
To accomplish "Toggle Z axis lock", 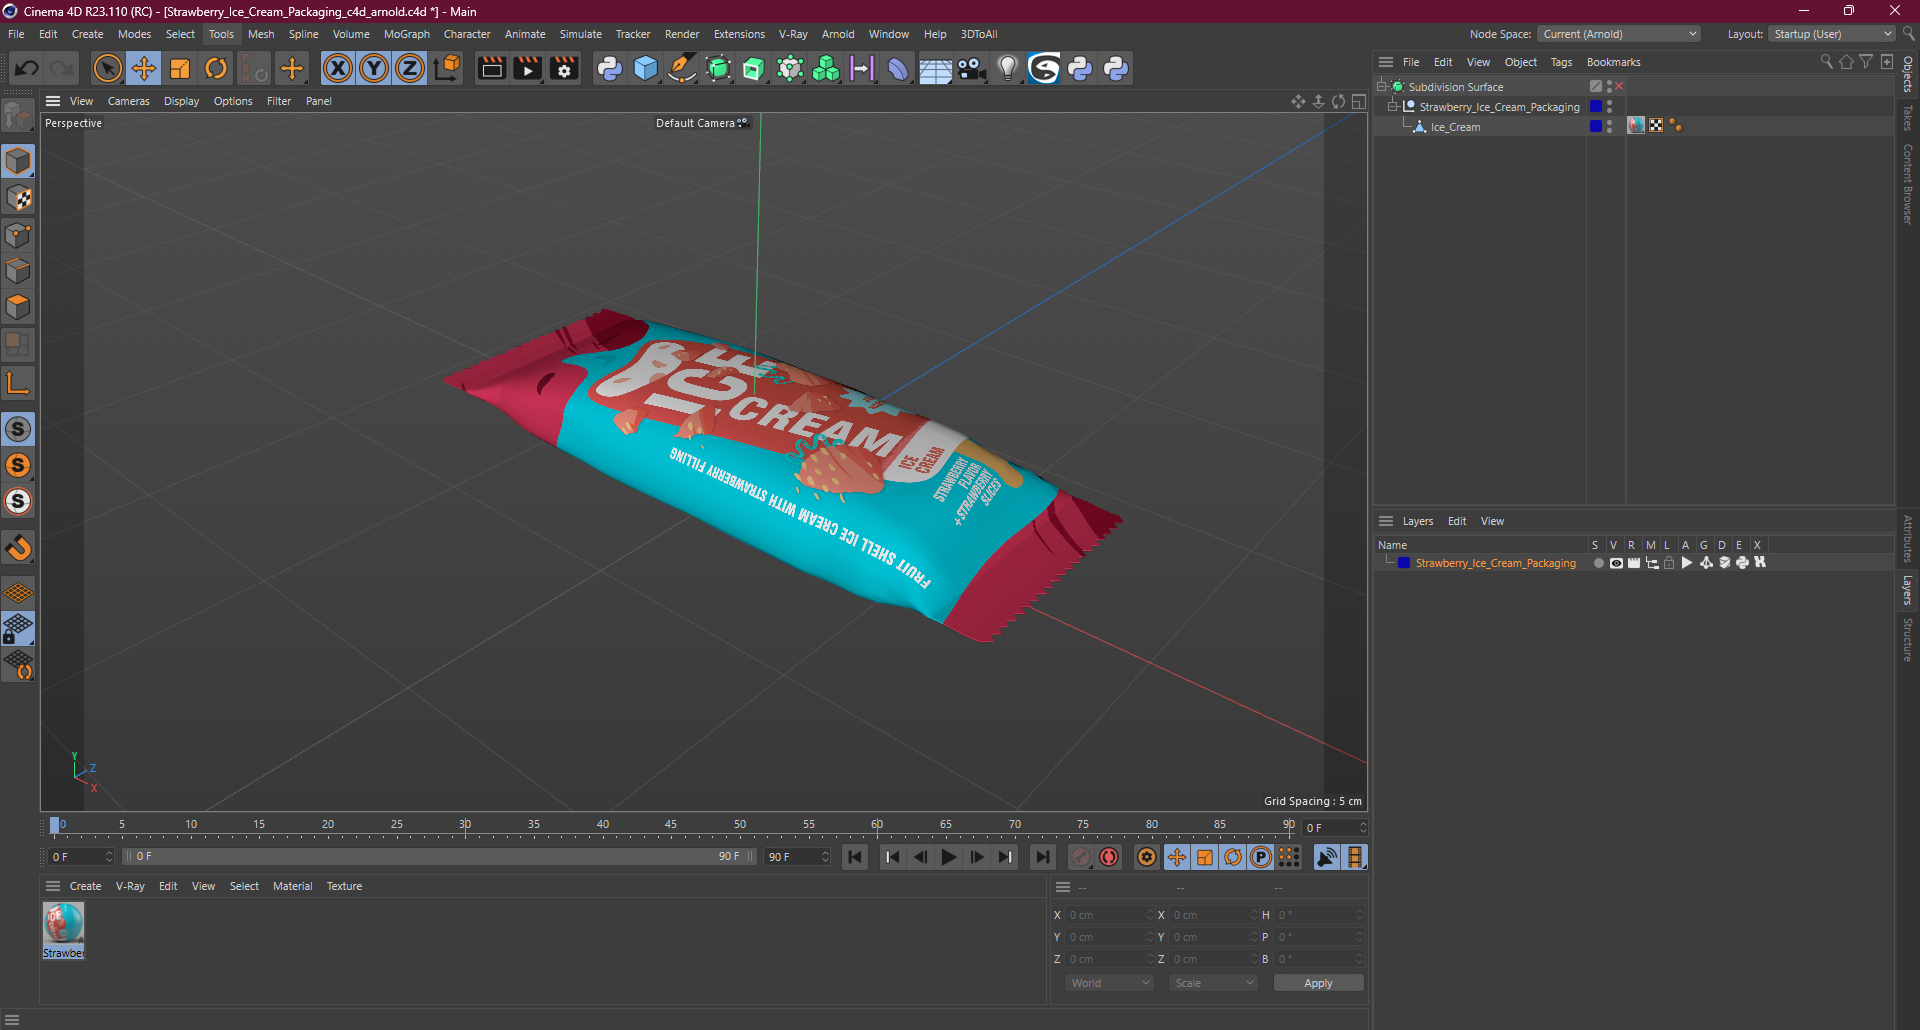I will point(410,68).
